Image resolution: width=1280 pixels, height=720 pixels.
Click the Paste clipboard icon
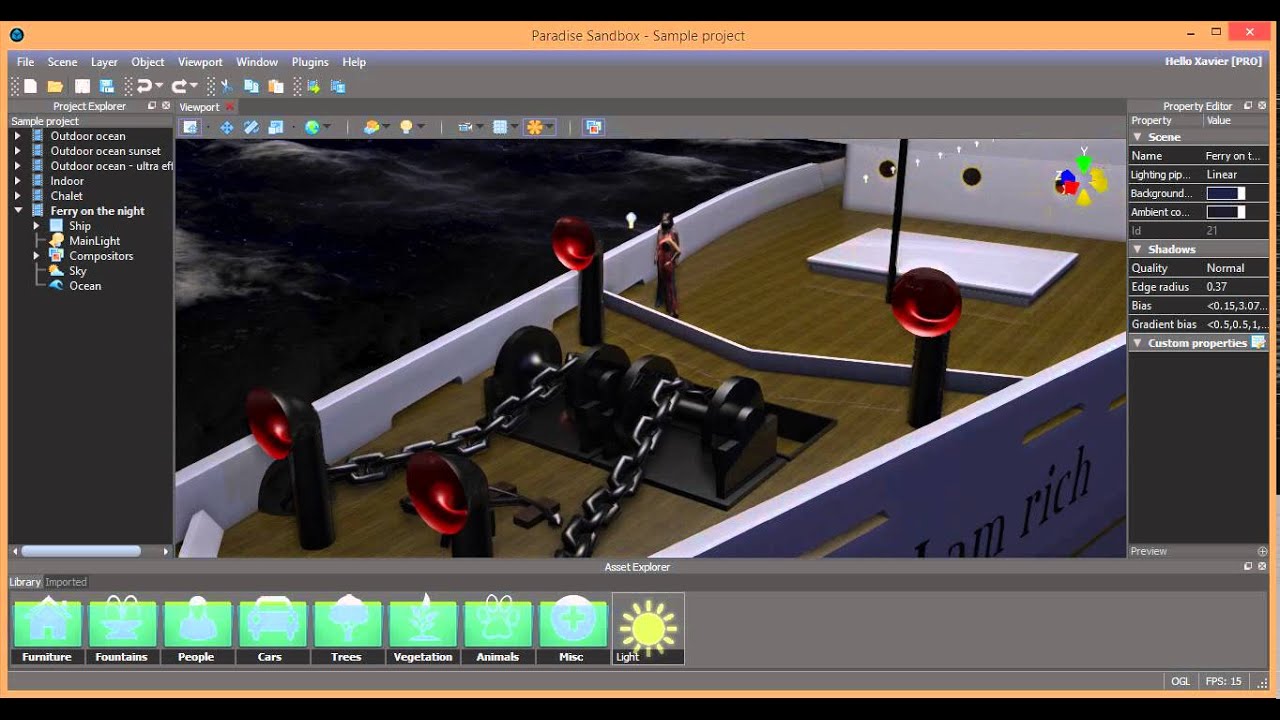pyautogui.click(x=276, y=87)
